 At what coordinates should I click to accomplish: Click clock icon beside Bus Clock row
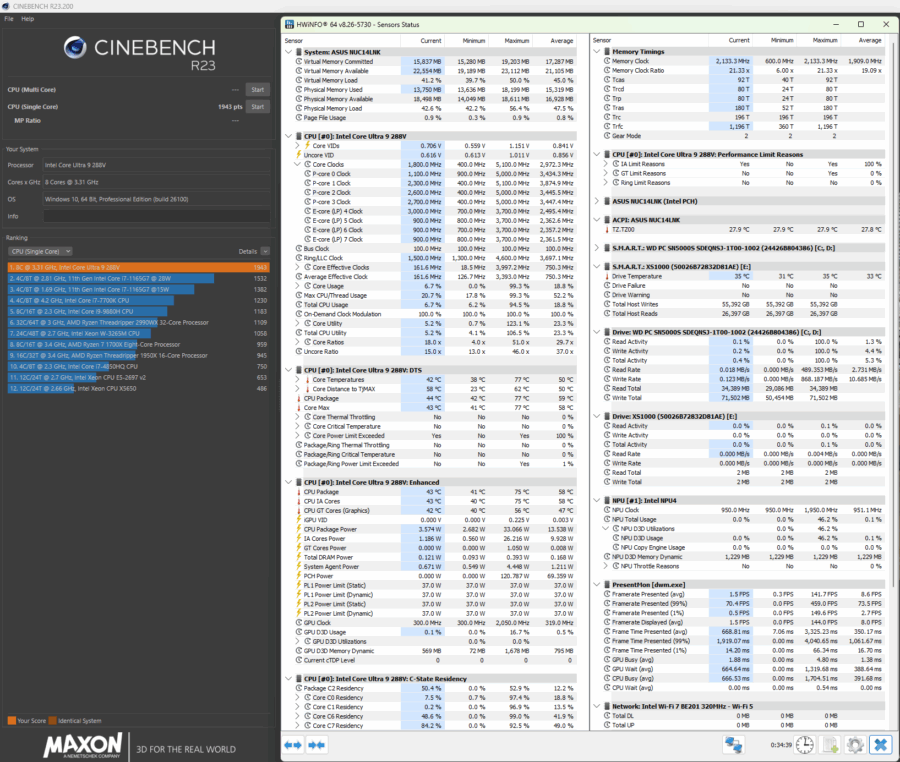[x=298, y=248]
